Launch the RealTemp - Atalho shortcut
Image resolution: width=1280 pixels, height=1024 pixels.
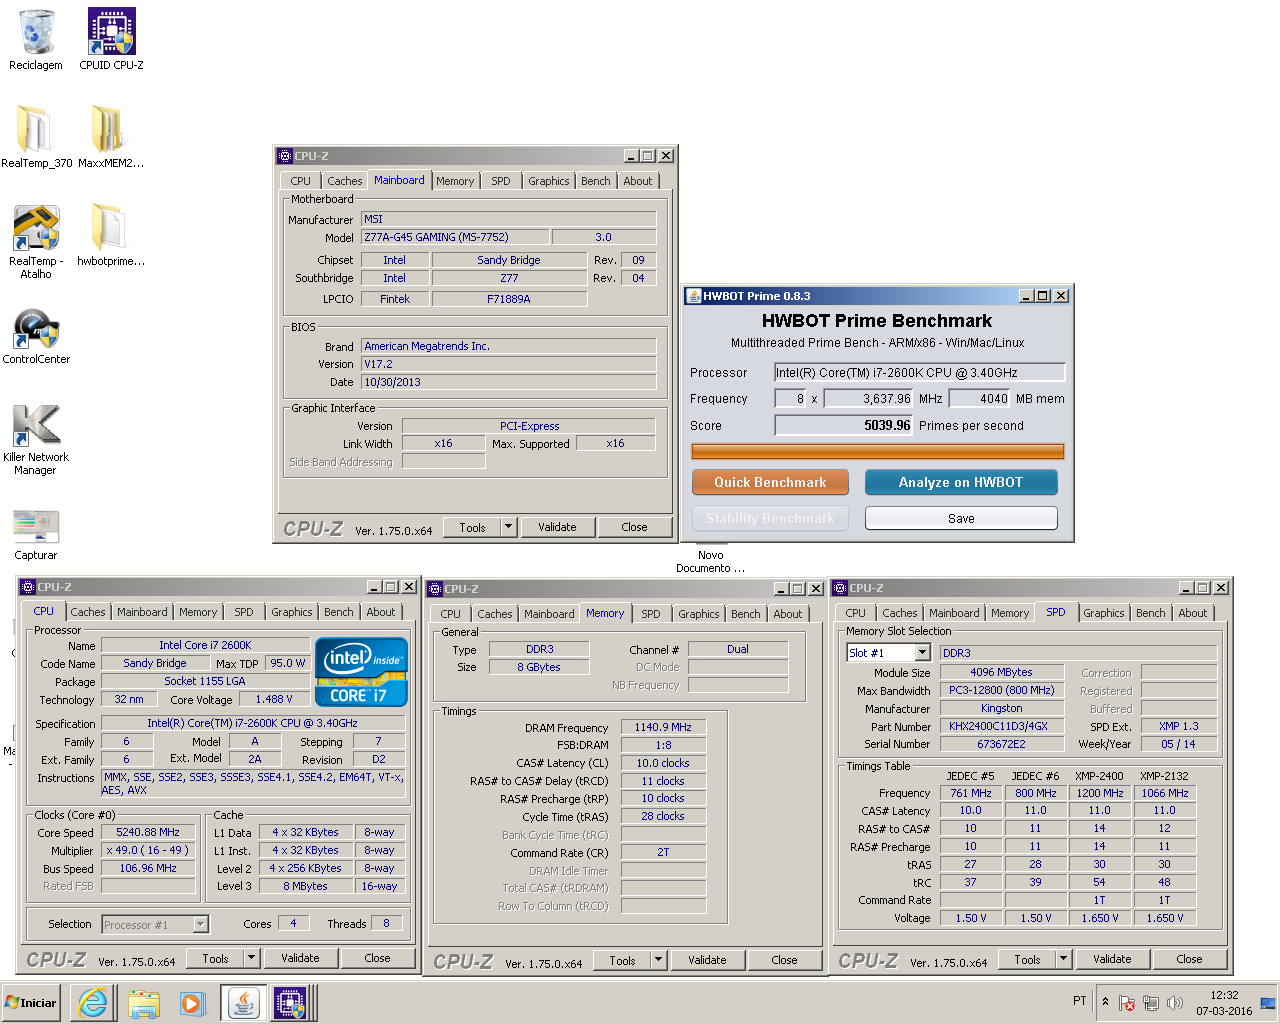(x=36, y=241)
